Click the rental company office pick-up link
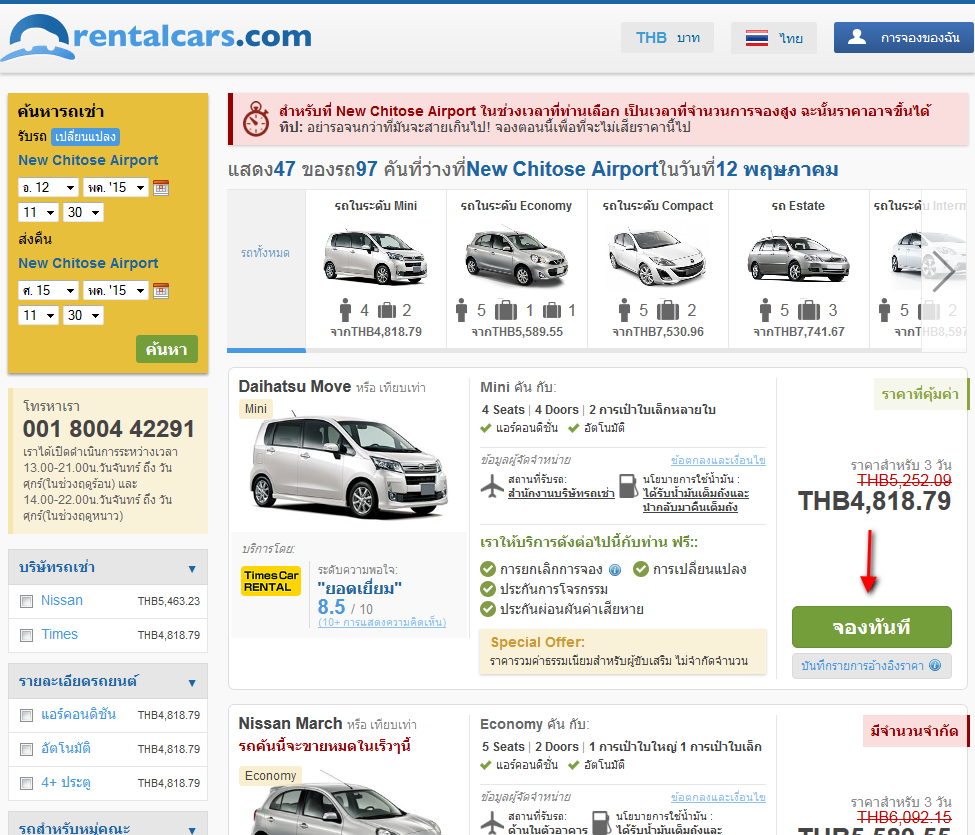975x835 pixels. pyautogui.click(x=561, y=494)
